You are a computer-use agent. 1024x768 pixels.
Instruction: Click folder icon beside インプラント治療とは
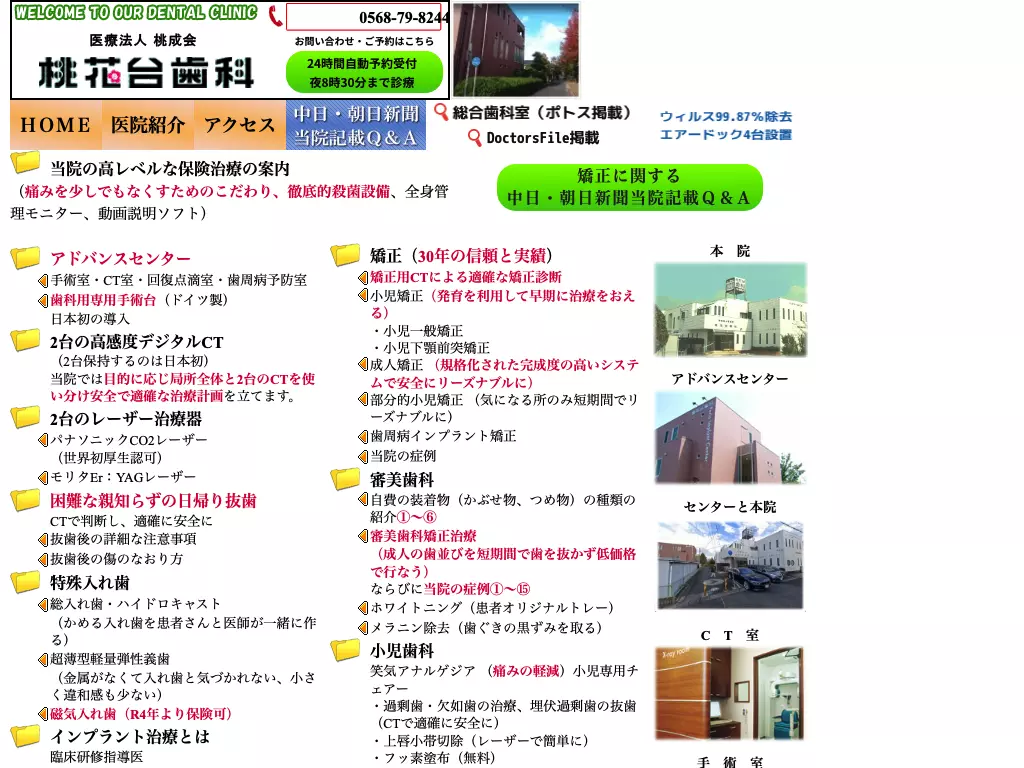[25, 735]
